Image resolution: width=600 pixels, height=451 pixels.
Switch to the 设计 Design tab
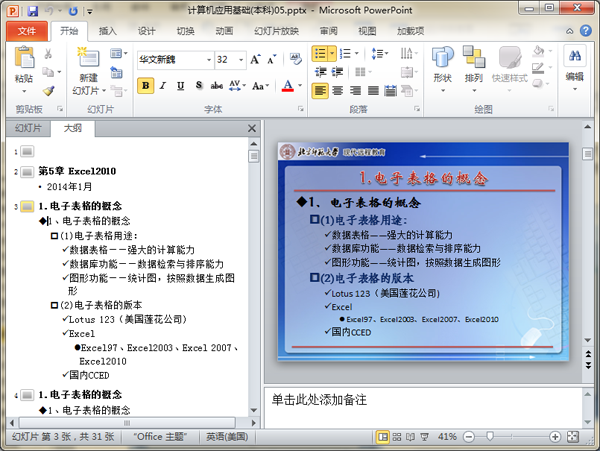(x=147, y=31)
